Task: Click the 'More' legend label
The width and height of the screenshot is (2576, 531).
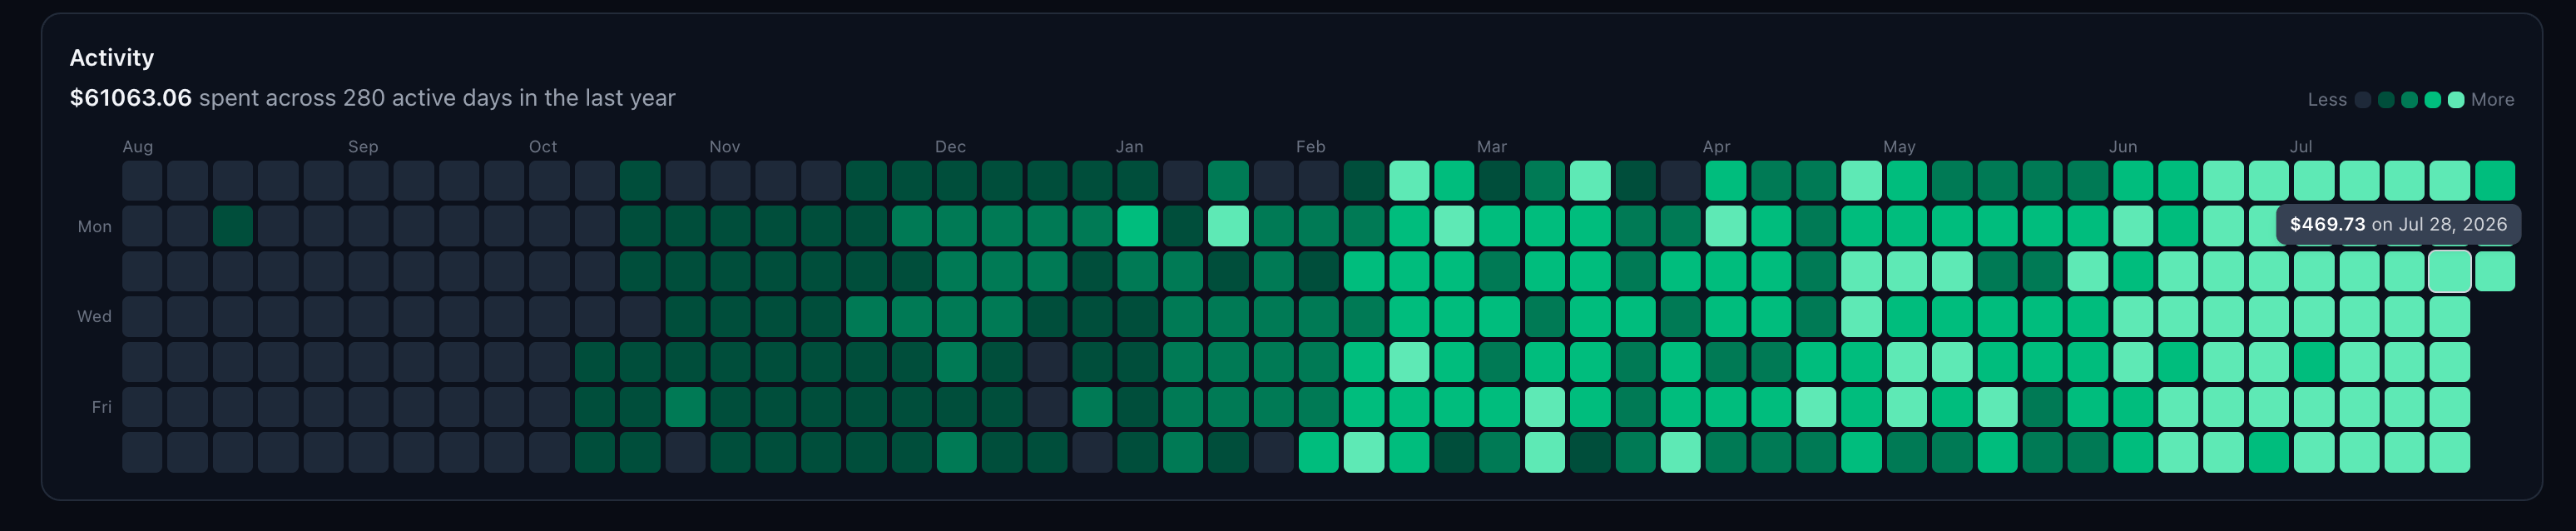Action: pyautogui.click(x=2492, y=100)
